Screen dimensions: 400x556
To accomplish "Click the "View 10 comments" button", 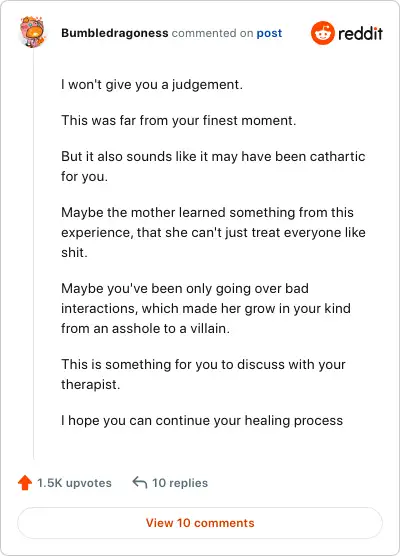I will (200, 523).
